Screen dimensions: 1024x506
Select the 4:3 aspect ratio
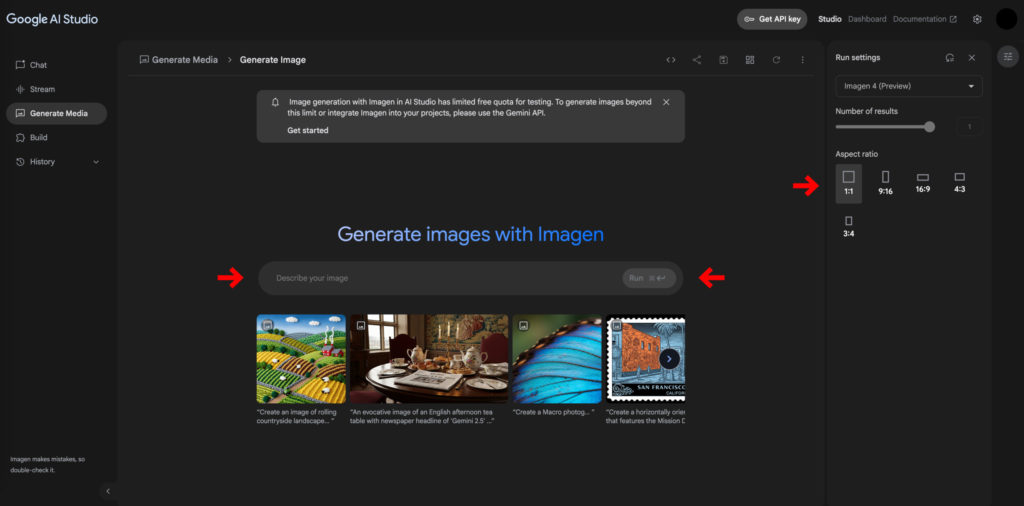pos(959,183)
